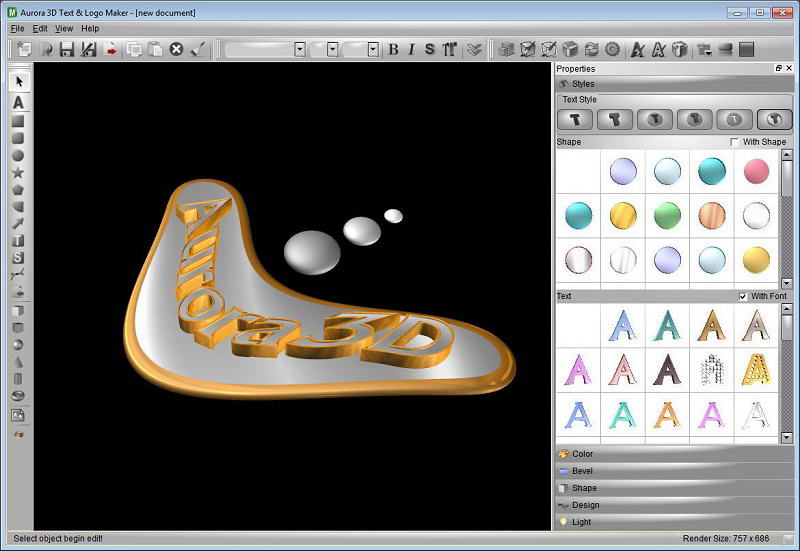Pick the pentagon shape tool
Image resolution: width=800 pixels, height=551 pixels.
(x=18, y=189)
